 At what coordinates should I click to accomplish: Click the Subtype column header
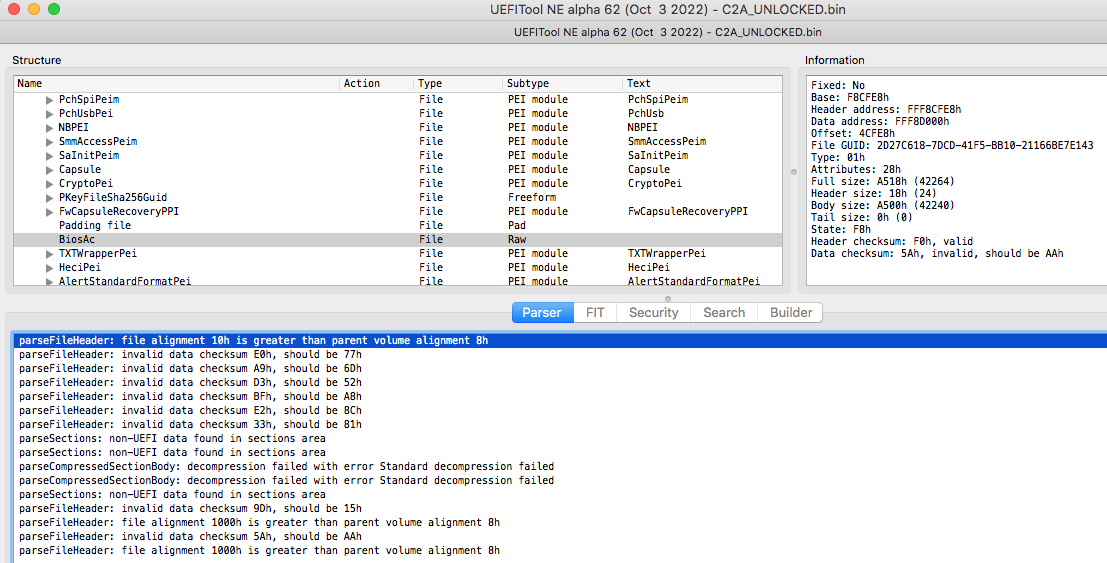pos(563,83)
